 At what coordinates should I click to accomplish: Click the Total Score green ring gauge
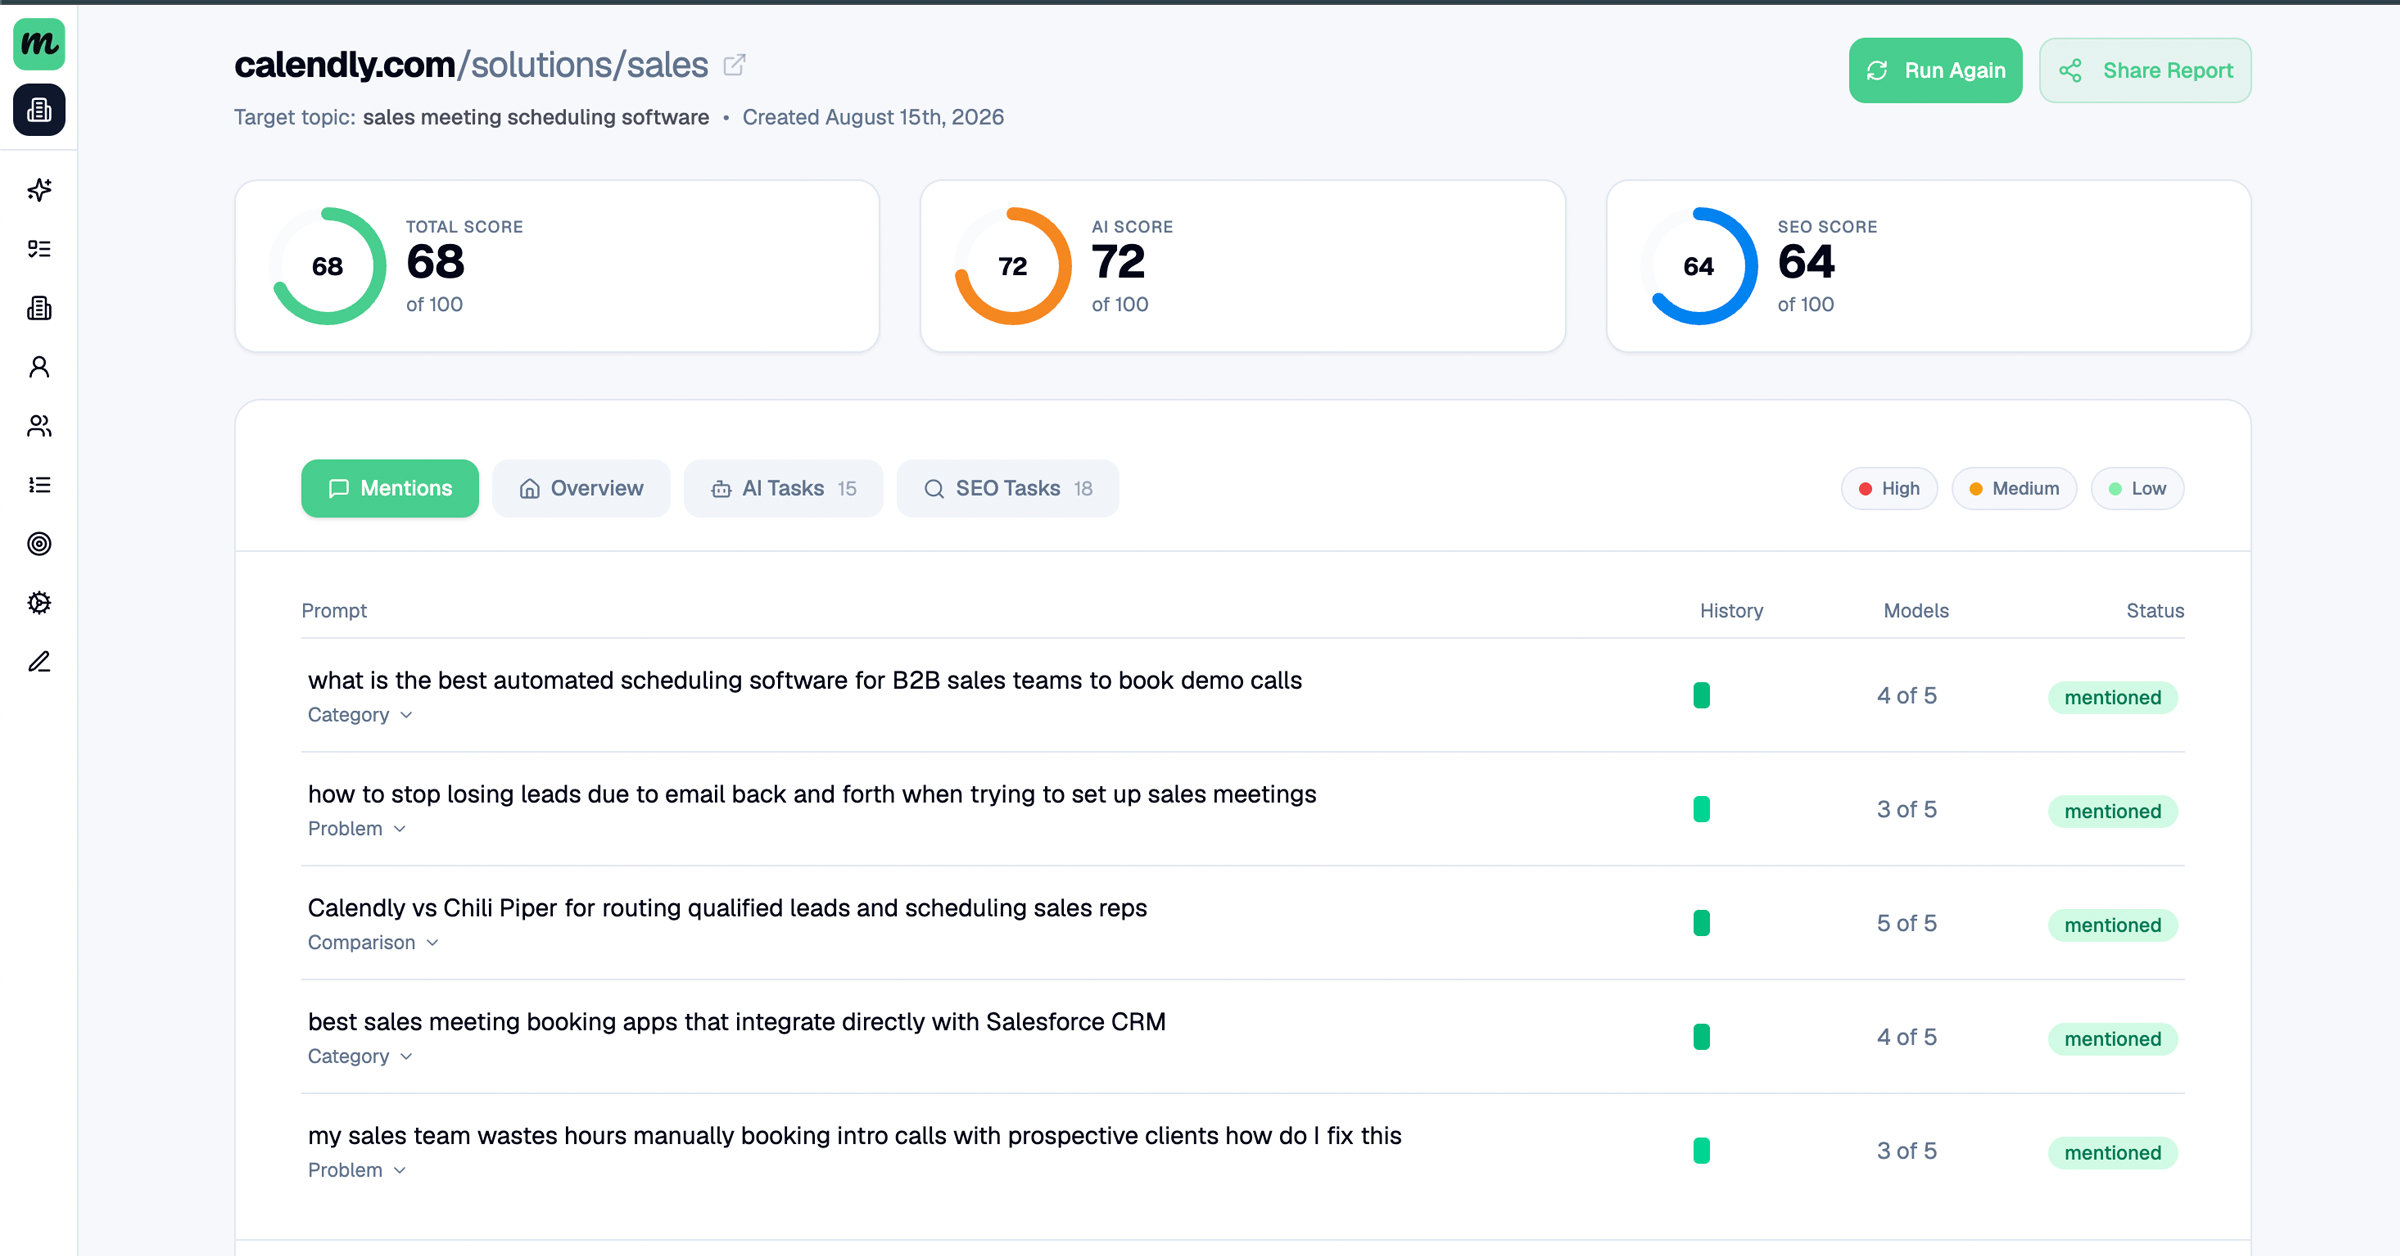pos(327,266)
